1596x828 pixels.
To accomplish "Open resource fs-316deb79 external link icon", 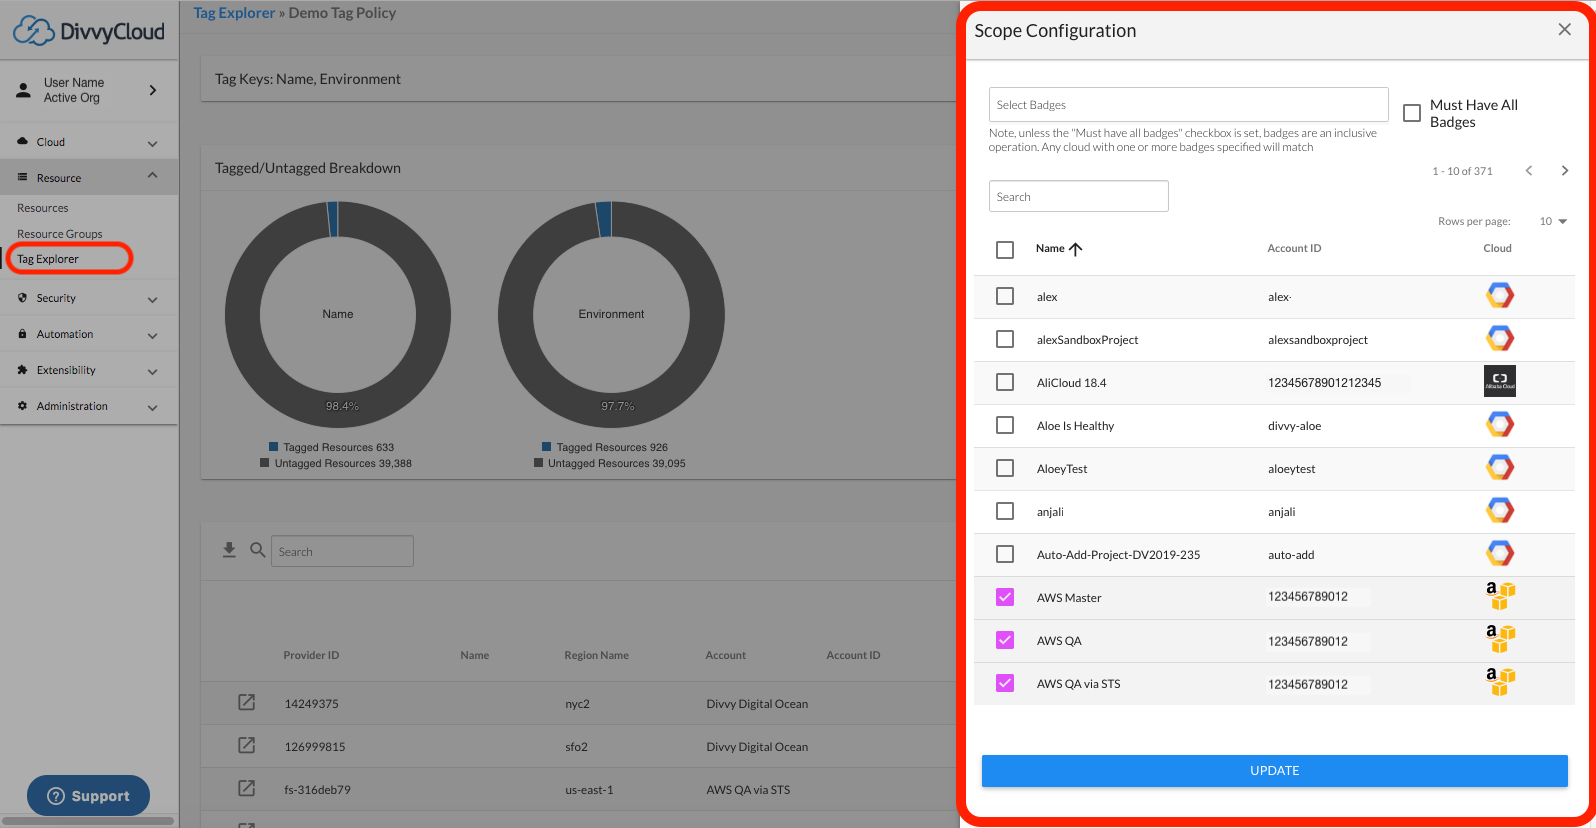I will [x=246, y=789].
